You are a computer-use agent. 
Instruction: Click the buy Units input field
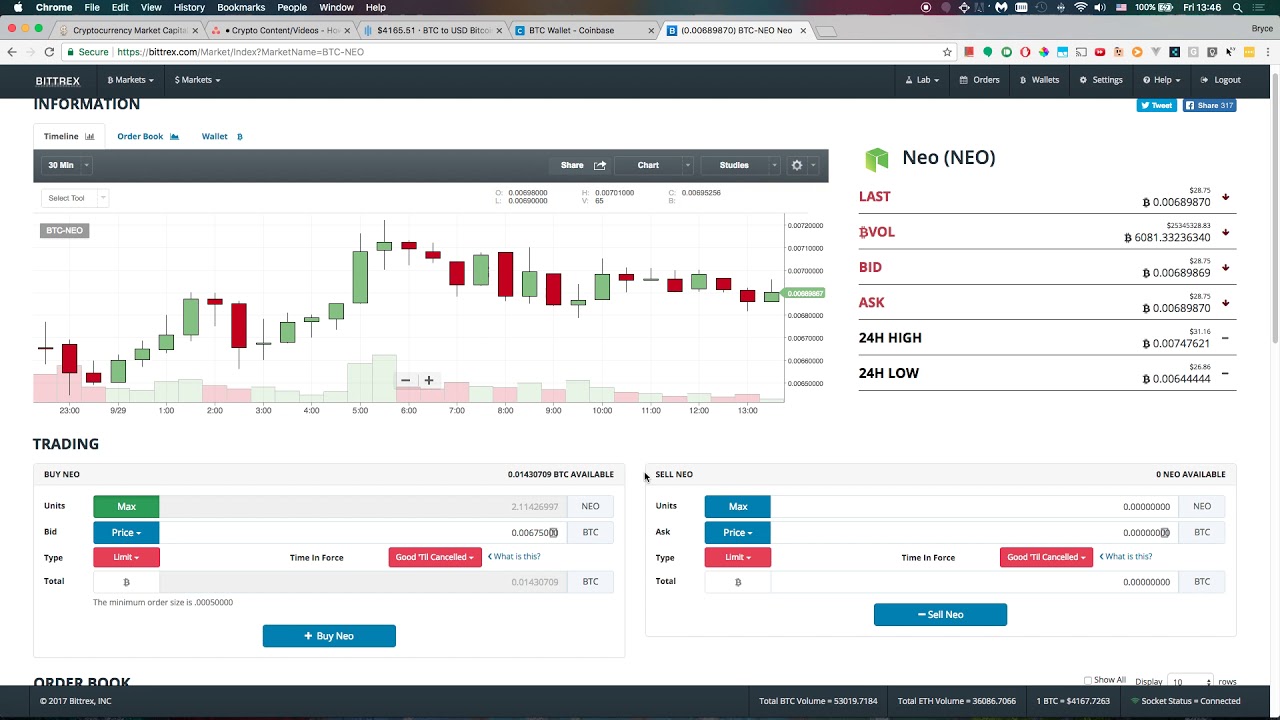click(363, 506)
